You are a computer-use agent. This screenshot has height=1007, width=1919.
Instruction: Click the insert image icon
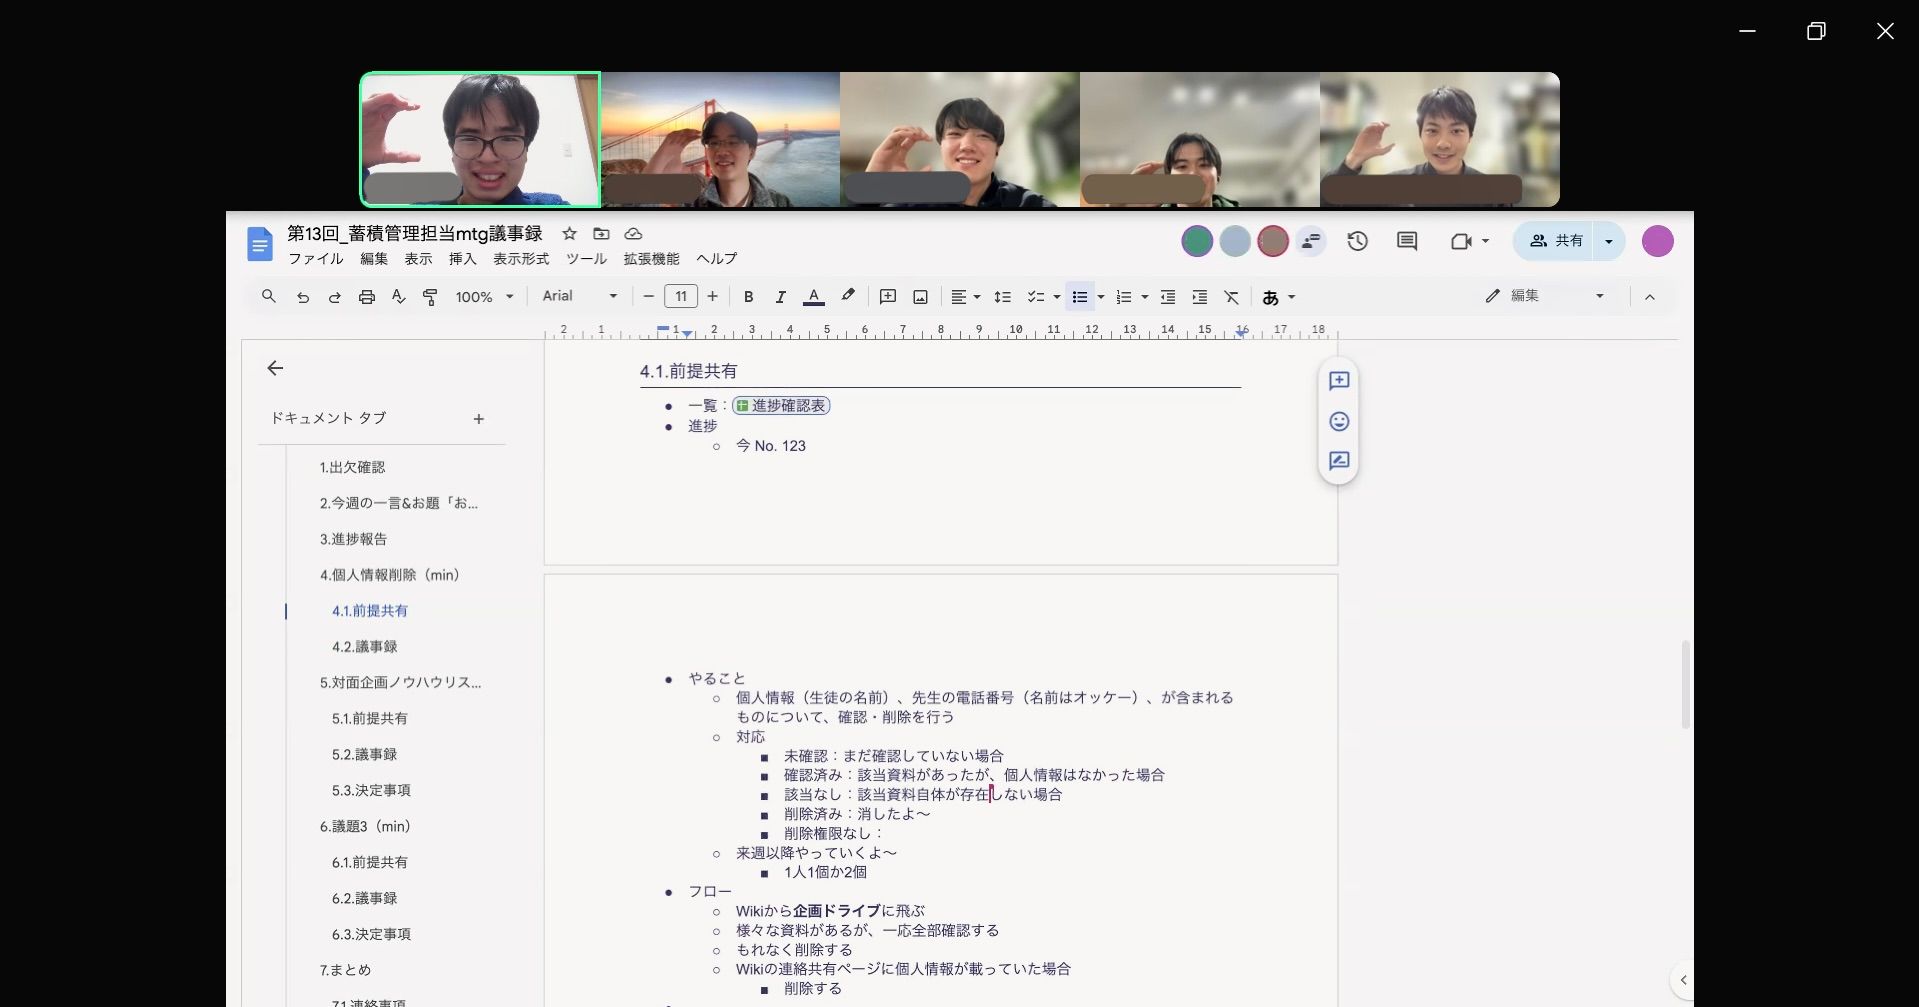(920, 297)
